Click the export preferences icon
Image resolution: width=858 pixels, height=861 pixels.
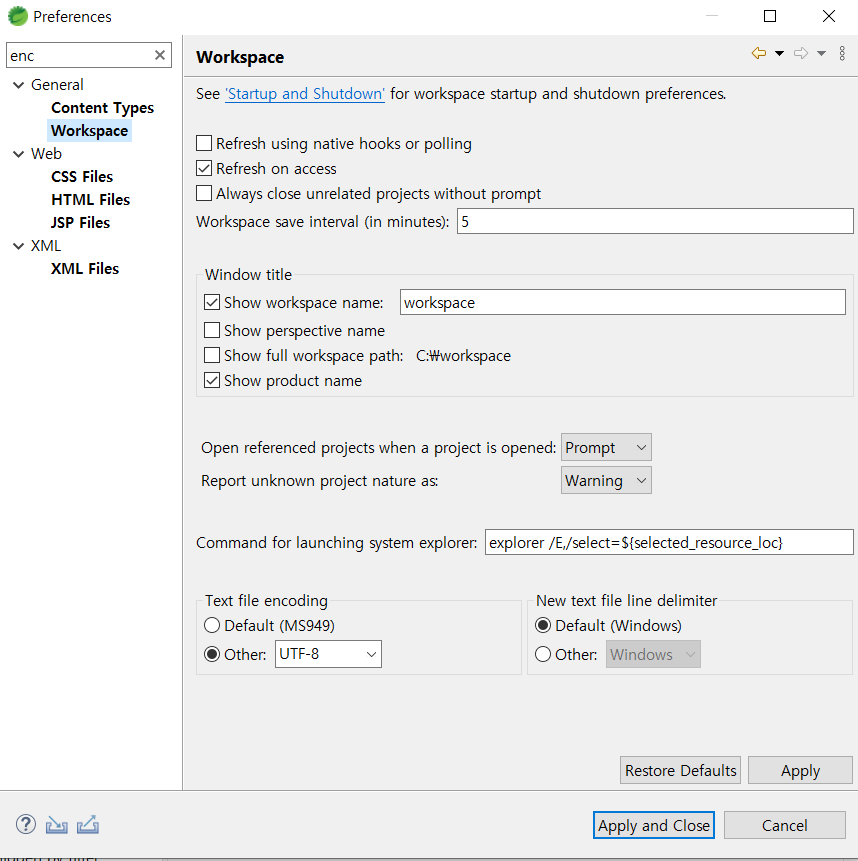(87, 824)
